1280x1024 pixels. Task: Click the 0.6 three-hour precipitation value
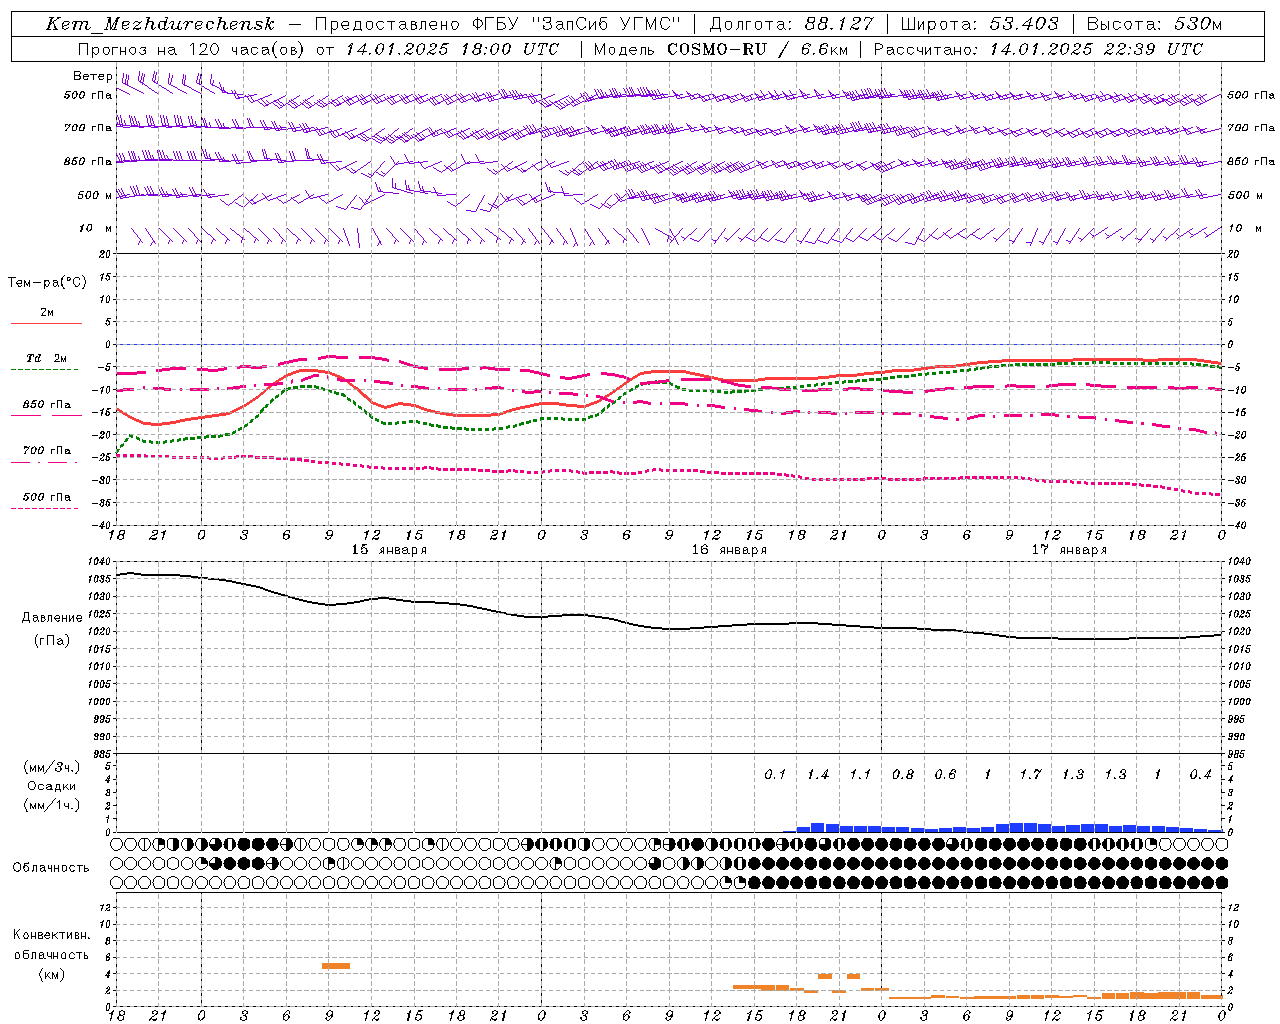tap(945, 775)
